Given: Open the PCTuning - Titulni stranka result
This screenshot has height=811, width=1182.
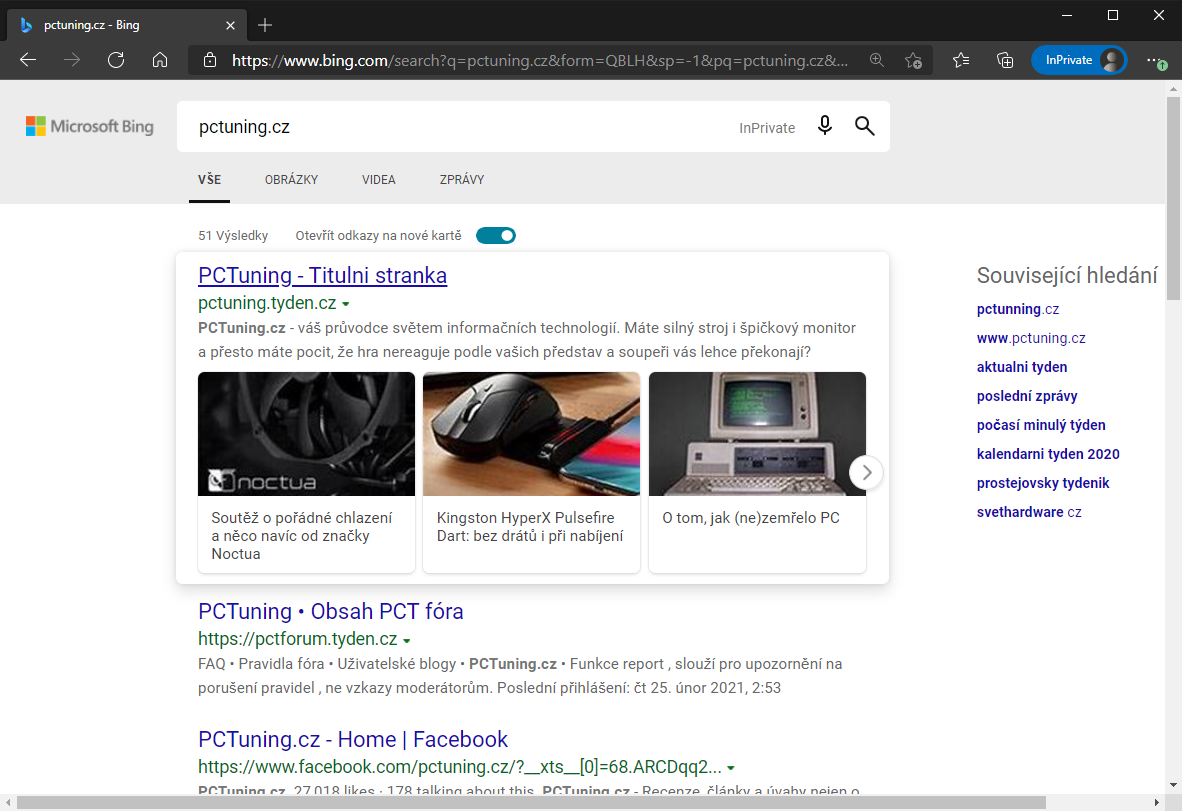Looking at the screenshot, I should [x=323, y=276].
